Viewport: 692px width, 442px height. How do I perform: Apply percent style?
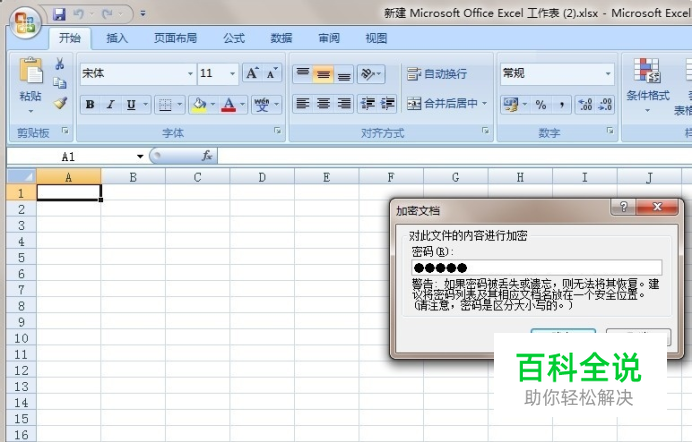[541, 105]
